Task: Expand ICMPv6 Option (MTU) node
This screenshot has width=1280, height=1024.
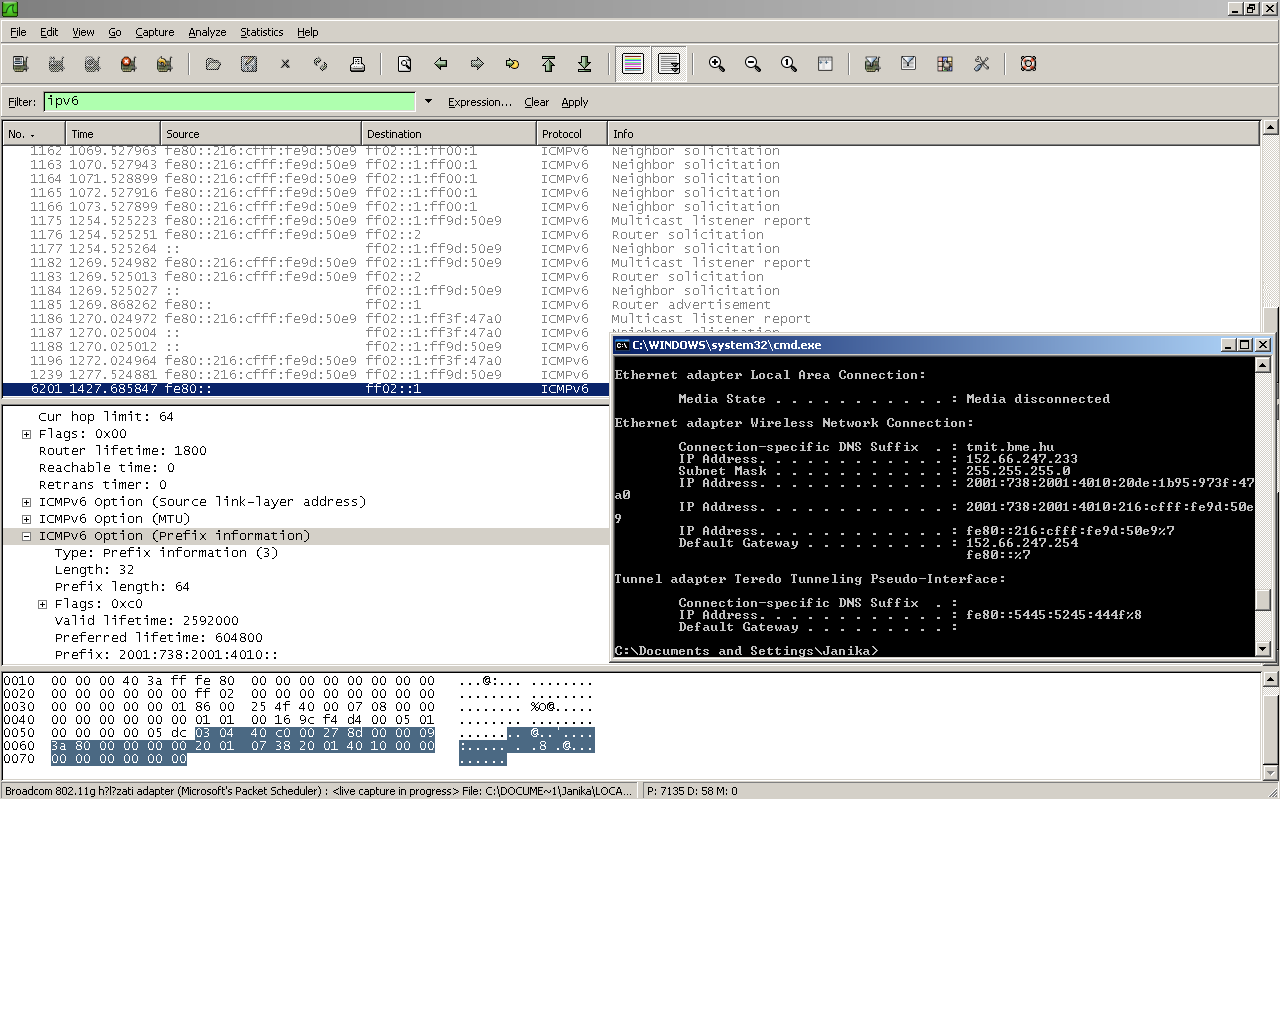Action: (26, 519)
